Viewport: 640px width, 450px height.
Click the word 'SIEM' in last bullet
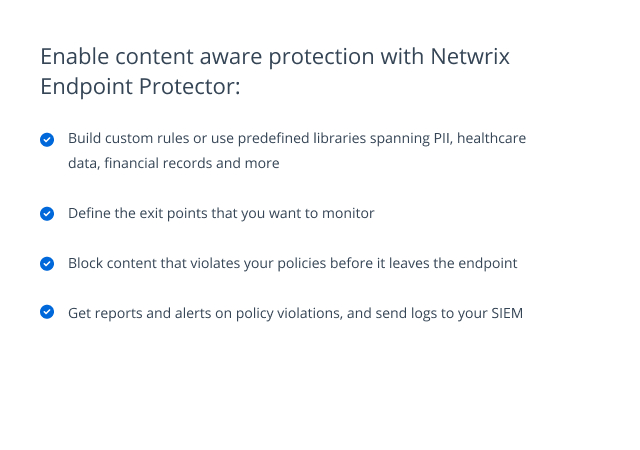coord(507,313)
